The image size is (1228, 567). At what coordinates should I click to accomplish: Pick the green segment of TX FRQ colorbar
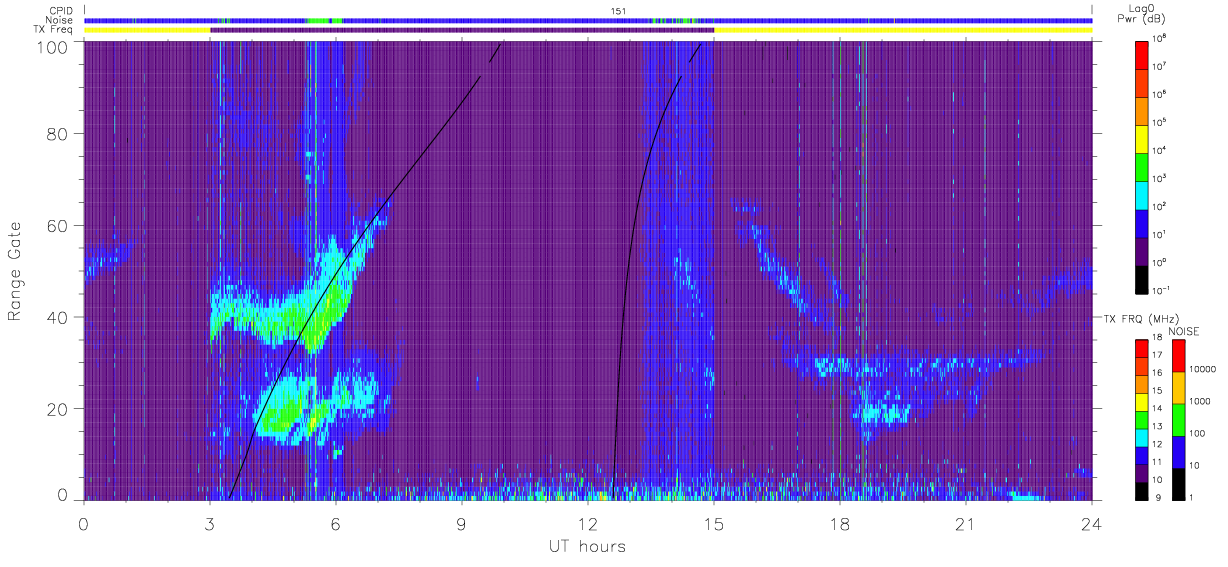pos(1142,421)
